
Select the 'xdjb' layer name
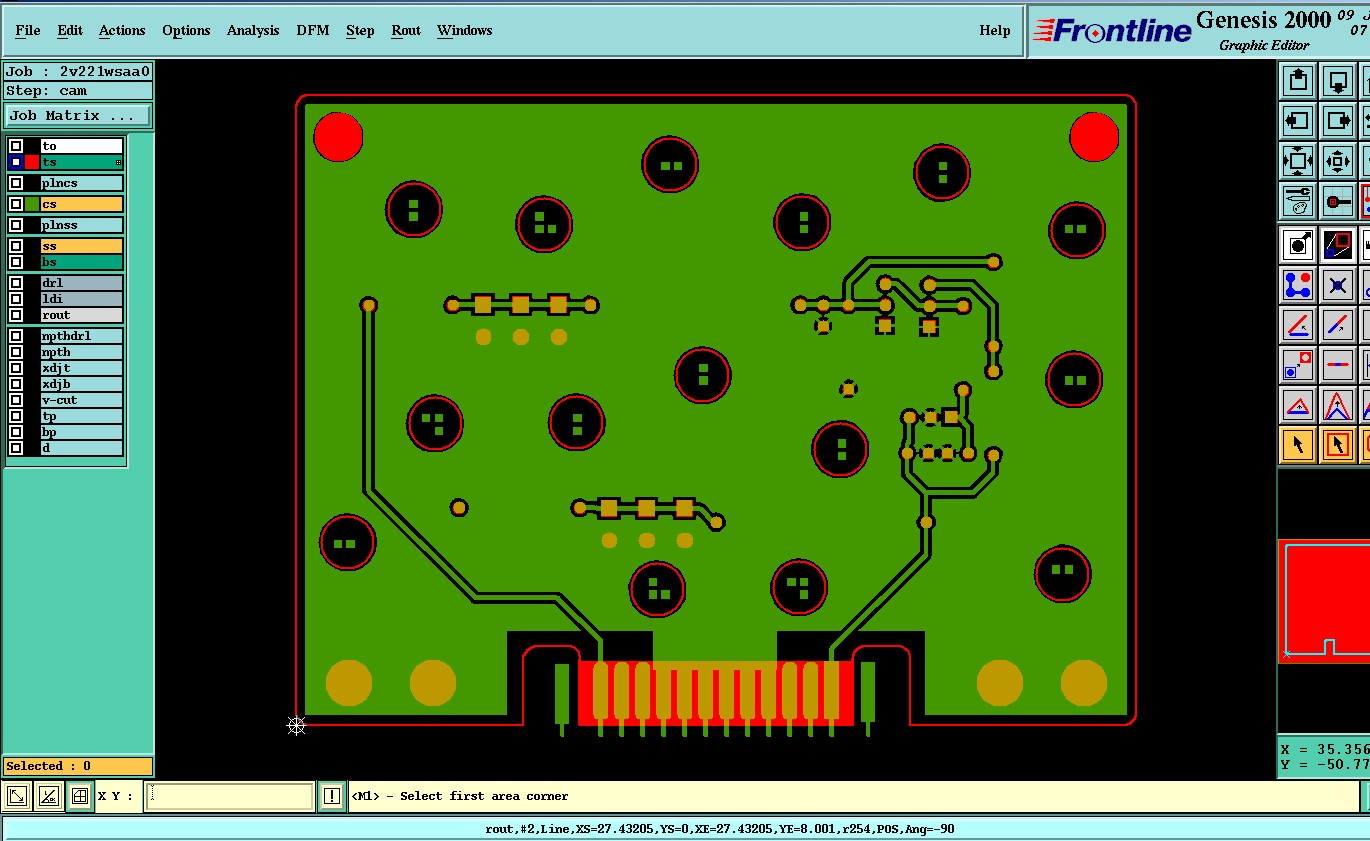pyautogui.click(x=82, y=384)
